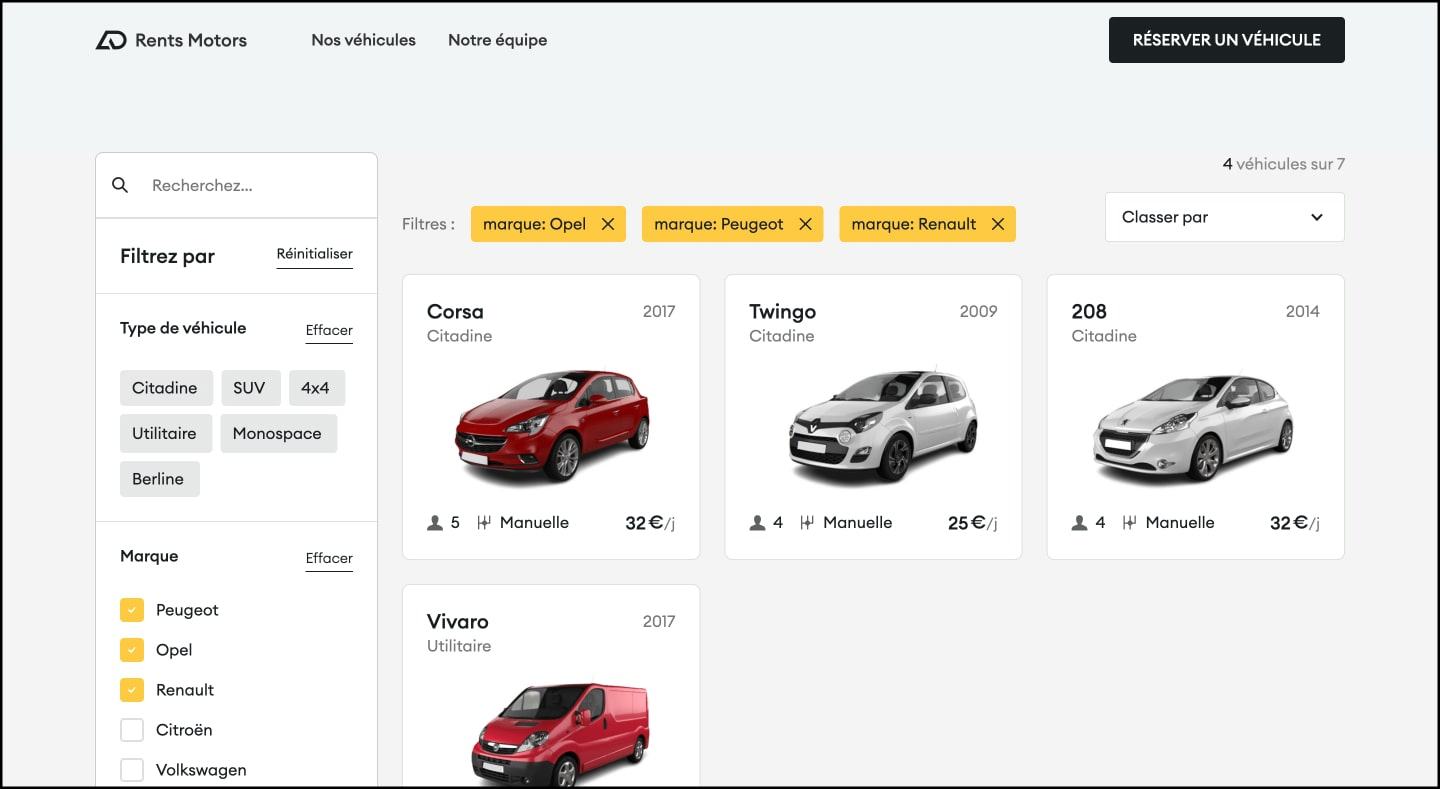Viewport: 1440px width, 789px height.
Task: Toggle the Berline vehicle type chip
Action: pos(158,479)
